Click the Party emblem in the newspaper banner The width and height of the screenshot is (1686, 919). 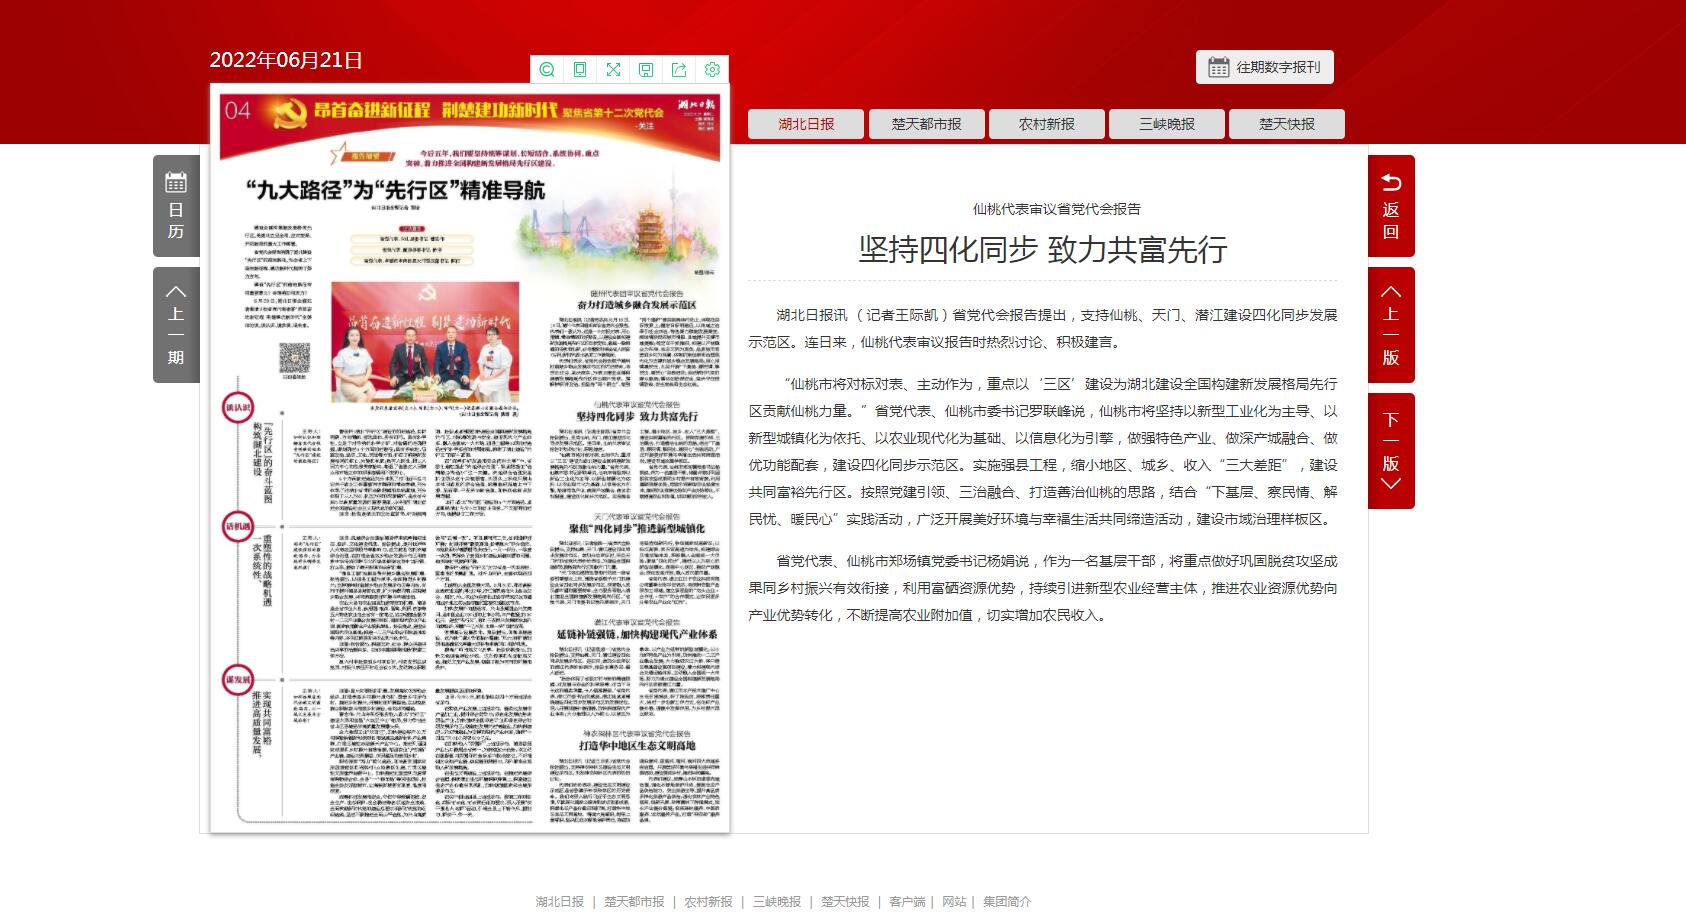pos(289,111)
